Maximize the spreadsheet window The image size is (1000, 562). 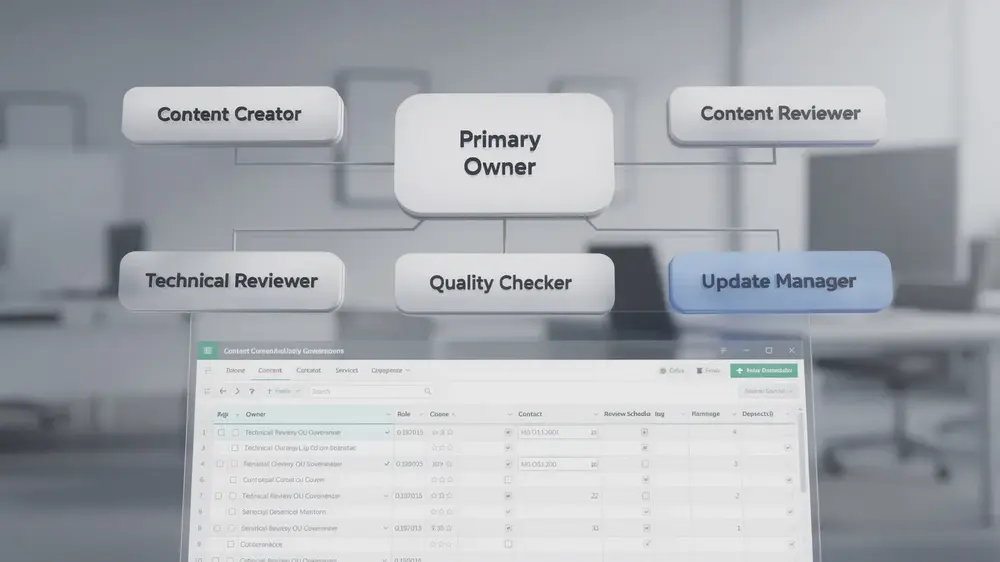768,350
